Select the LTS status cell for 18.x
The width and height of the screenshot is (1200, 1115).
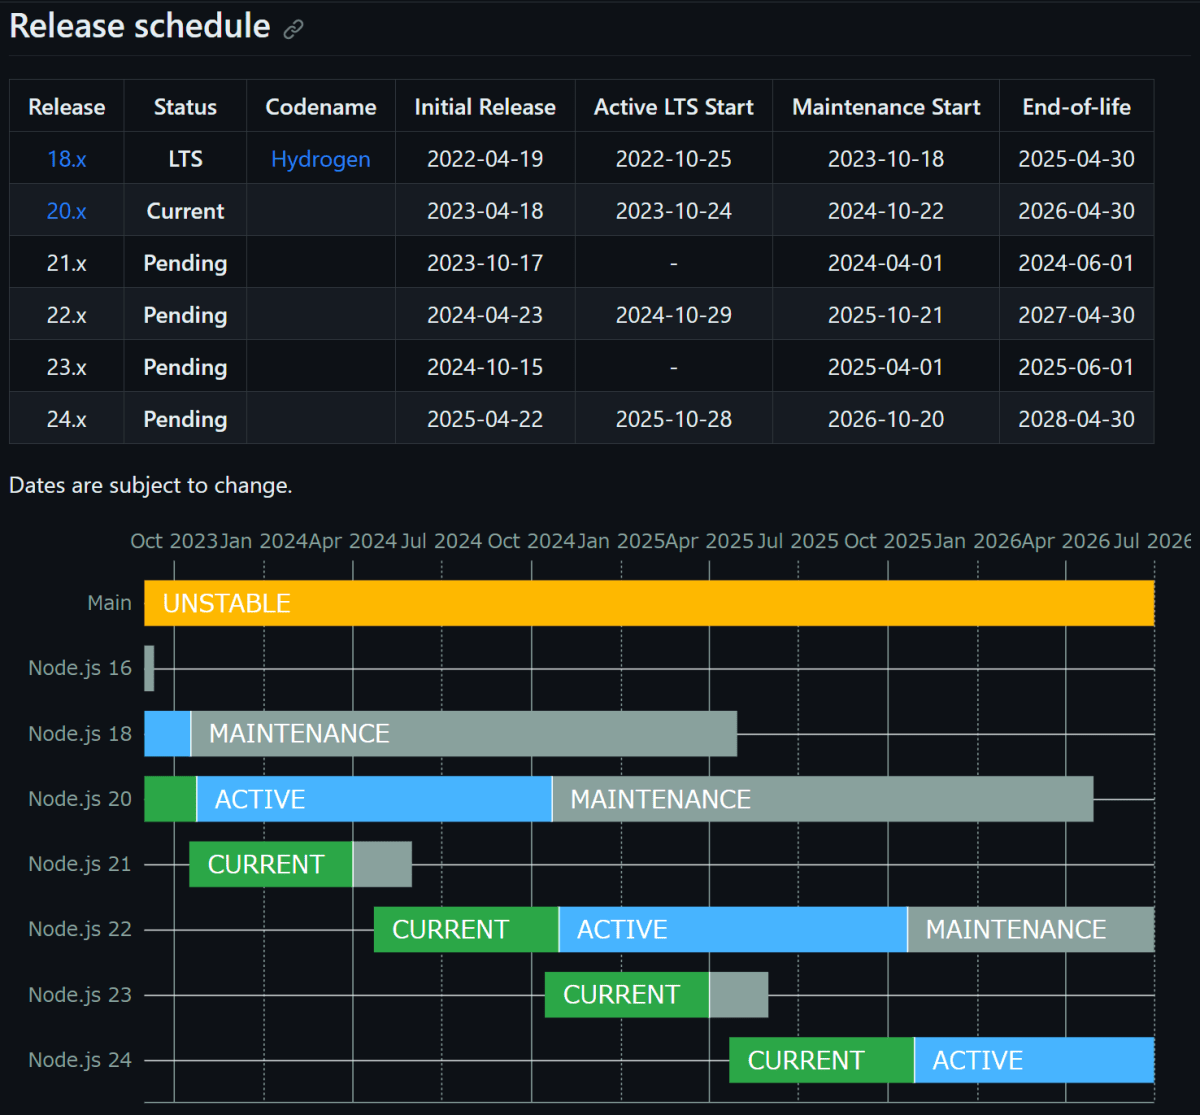click(x=185, y=159)
